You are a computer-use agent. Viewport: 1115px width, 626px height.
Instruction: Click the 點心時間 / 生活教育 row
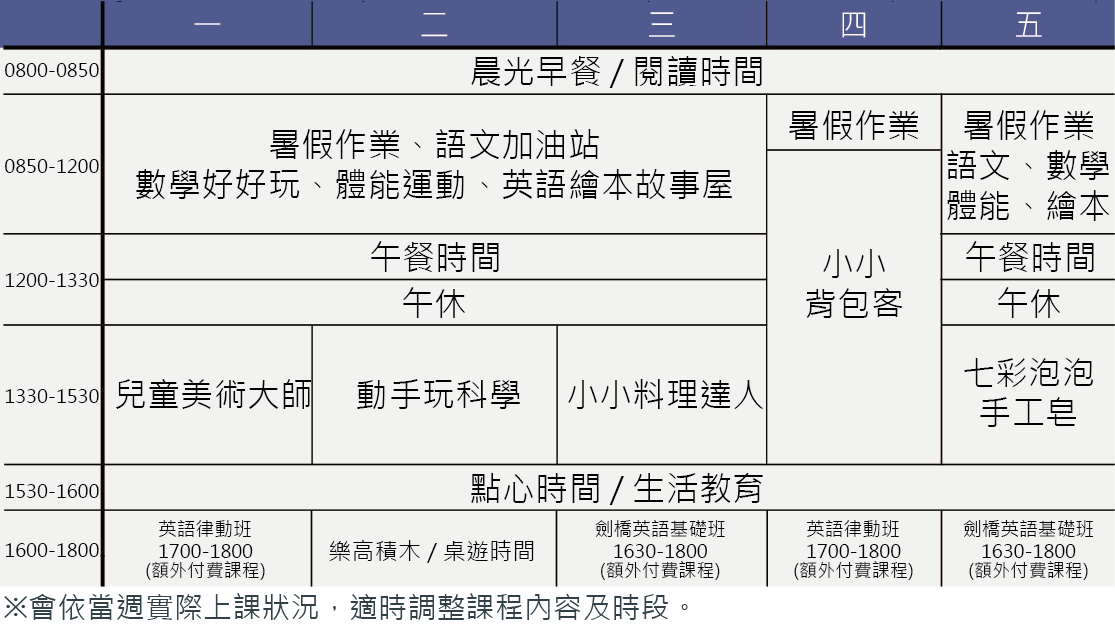[x=616, y=489]
